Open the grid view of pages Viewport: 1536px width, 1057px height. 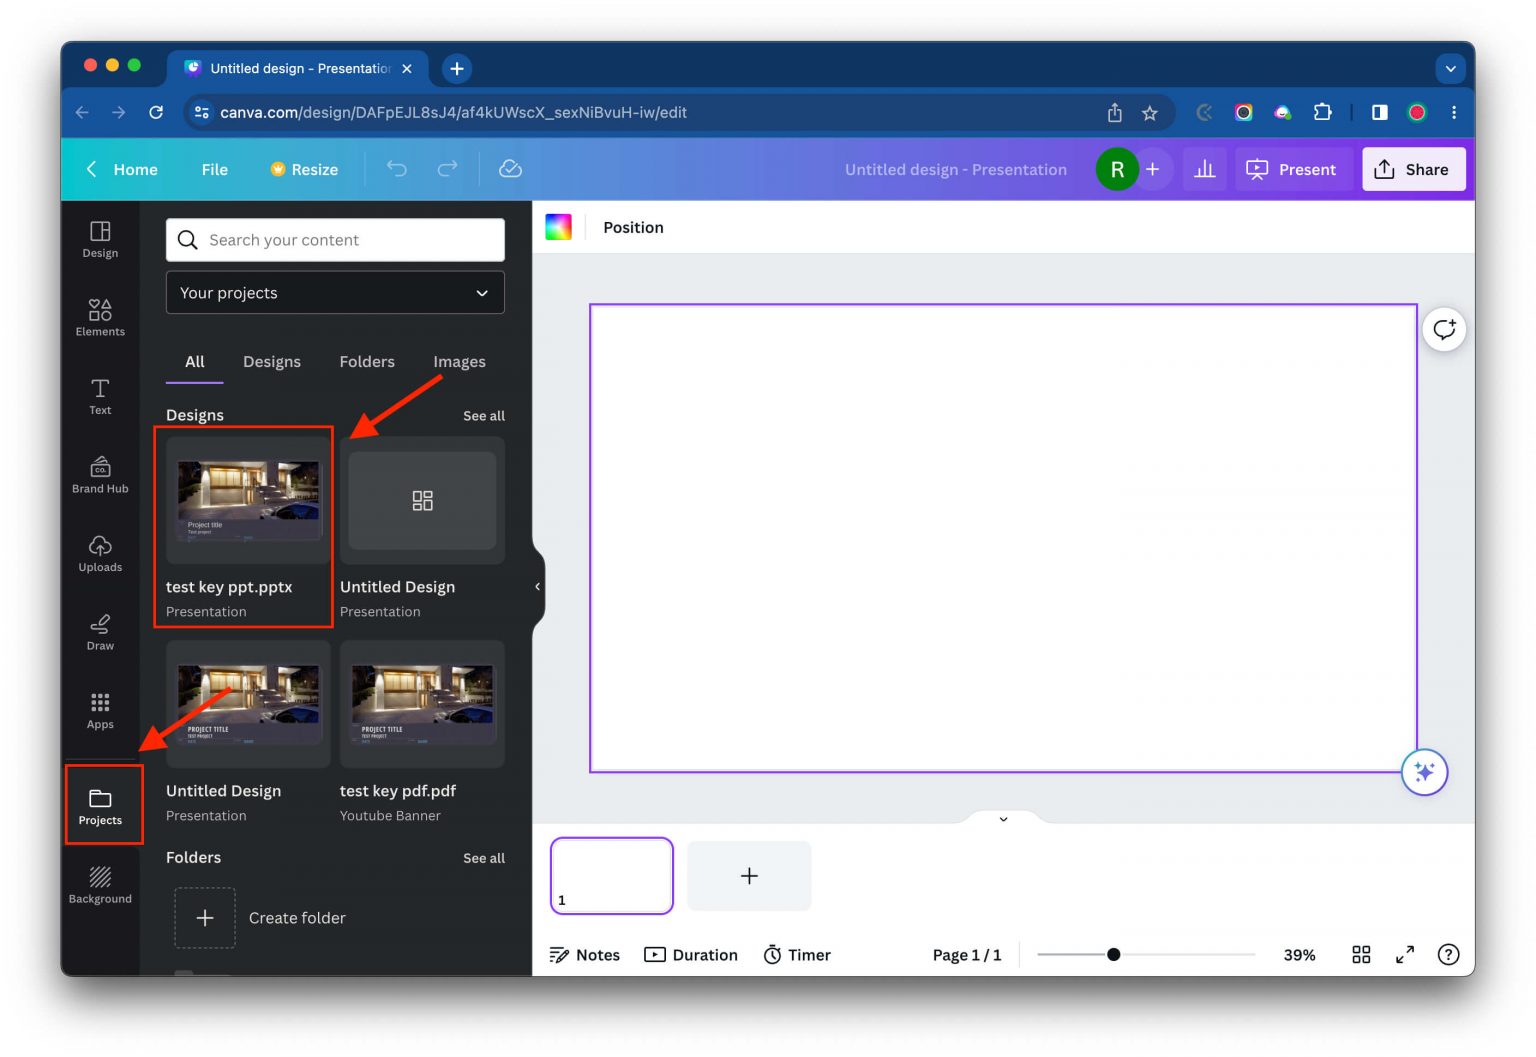[x=1361, y=954]
